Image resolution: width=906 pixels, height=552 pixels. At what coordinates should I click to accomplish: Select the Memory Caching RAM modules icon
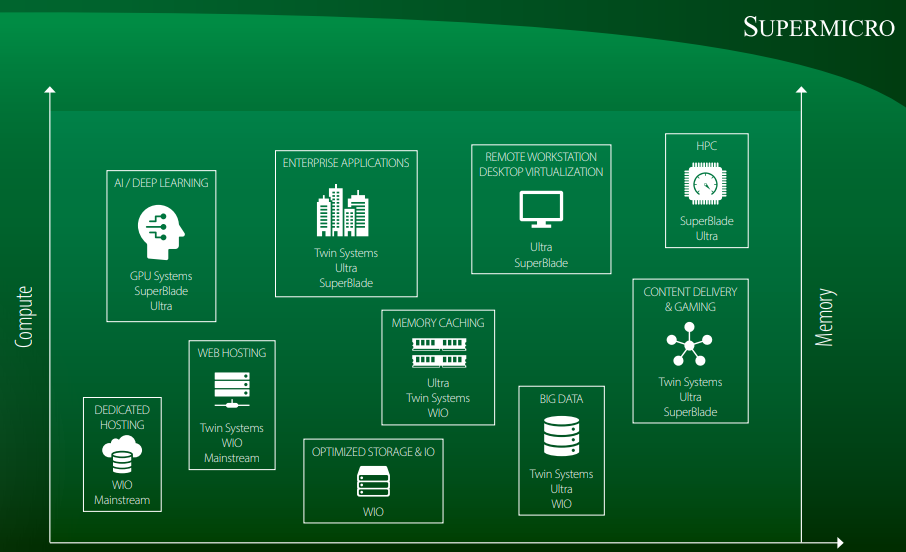point(438,352)
